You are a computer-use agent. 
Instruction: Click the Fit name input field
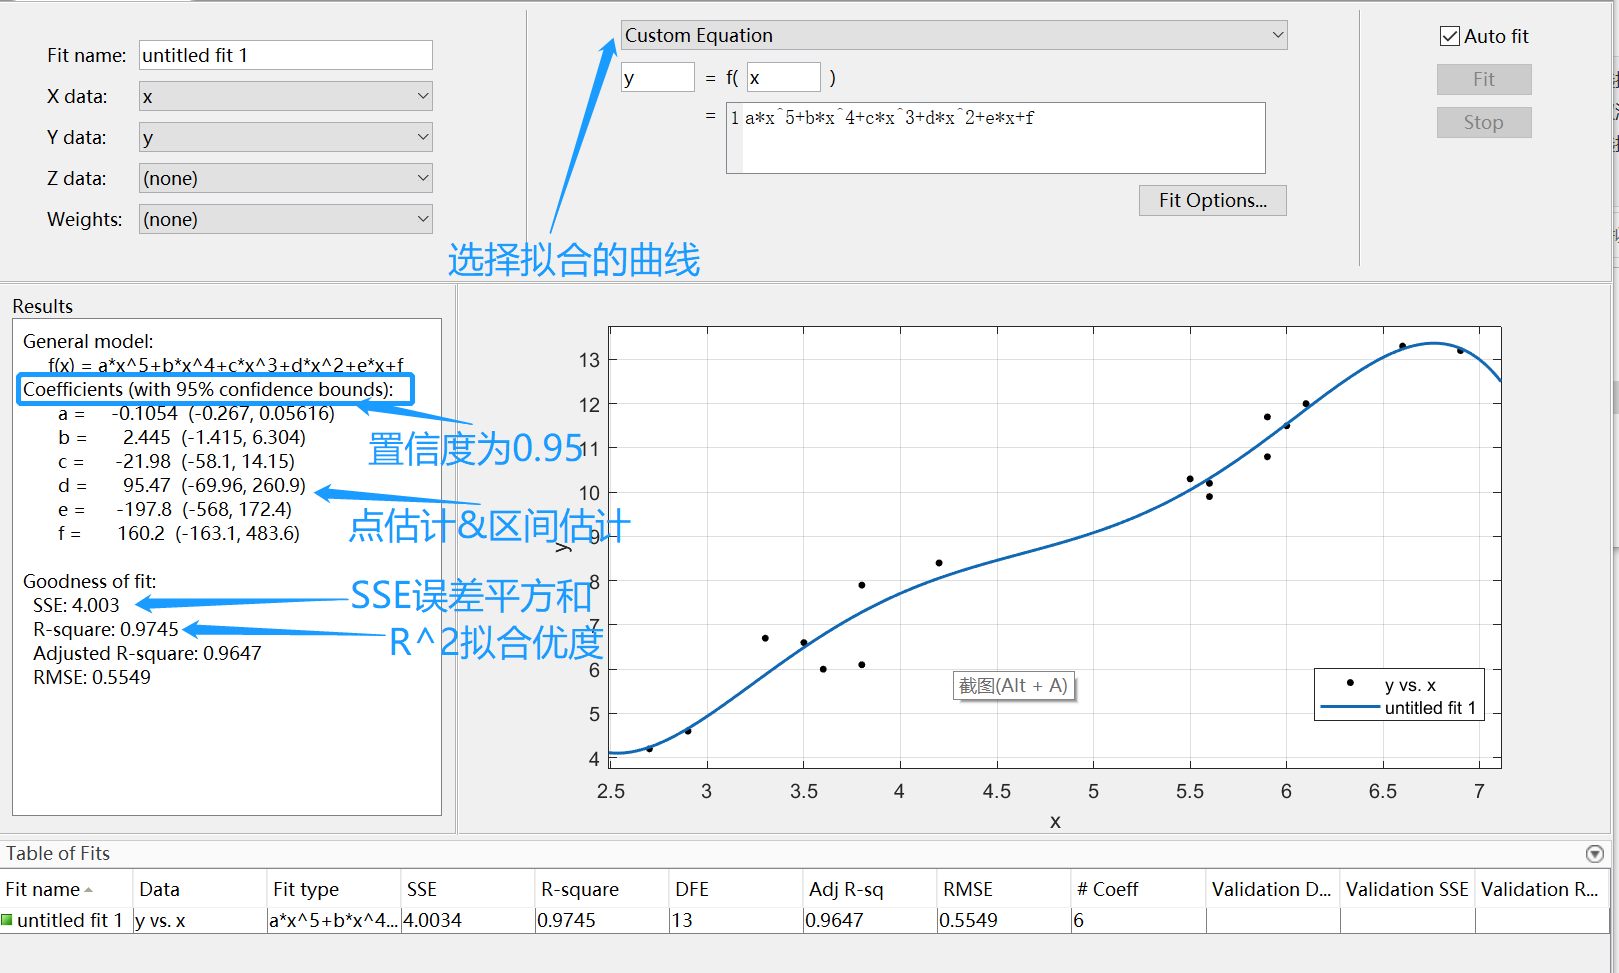[285, 55]
